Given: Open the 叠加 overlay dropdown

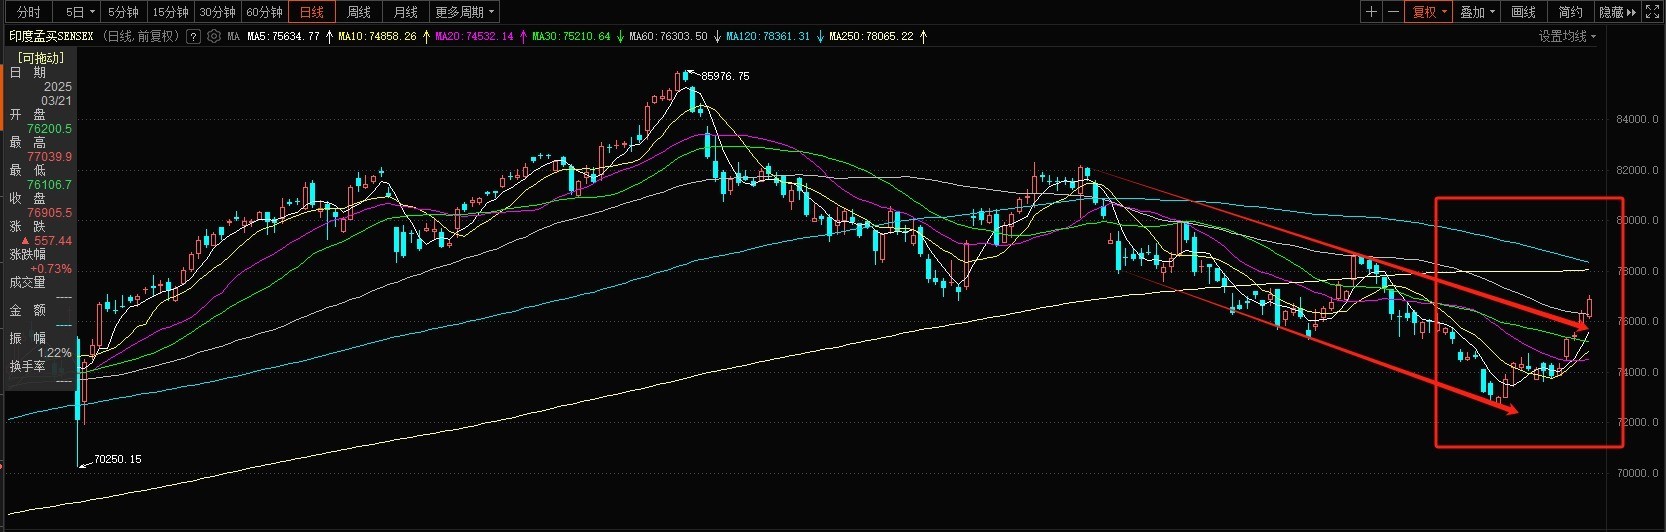Looking at the screenshot, I should (x=1477, y=12).
